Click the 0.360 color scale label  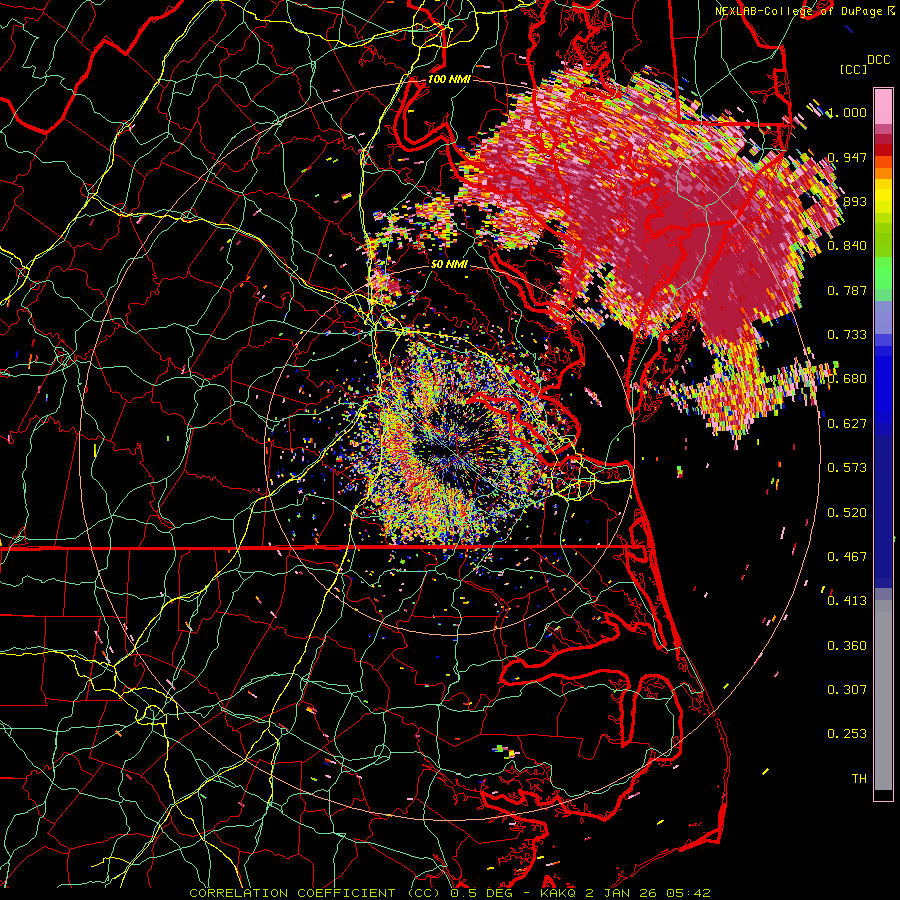click(x=847, y=646)
